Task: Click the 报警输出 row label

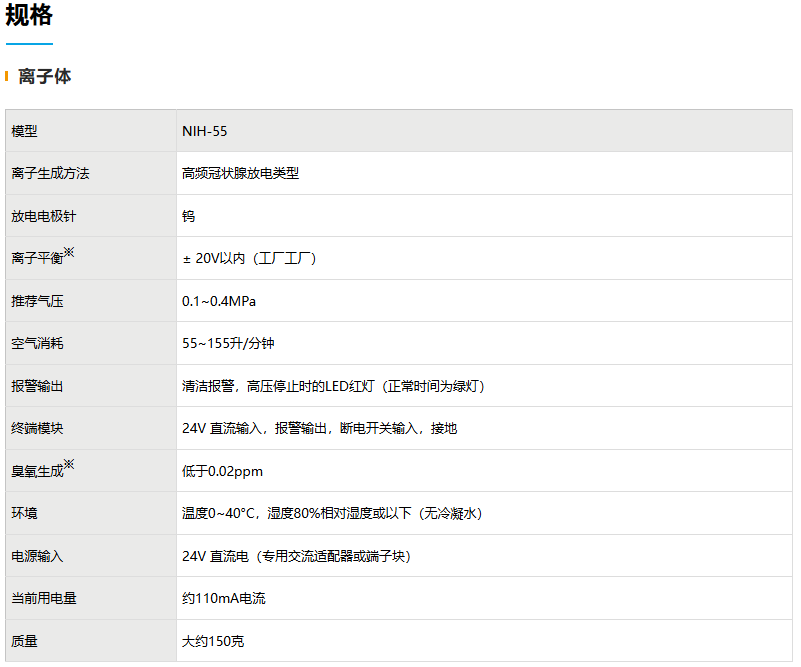Action: [x=37, y=386]
